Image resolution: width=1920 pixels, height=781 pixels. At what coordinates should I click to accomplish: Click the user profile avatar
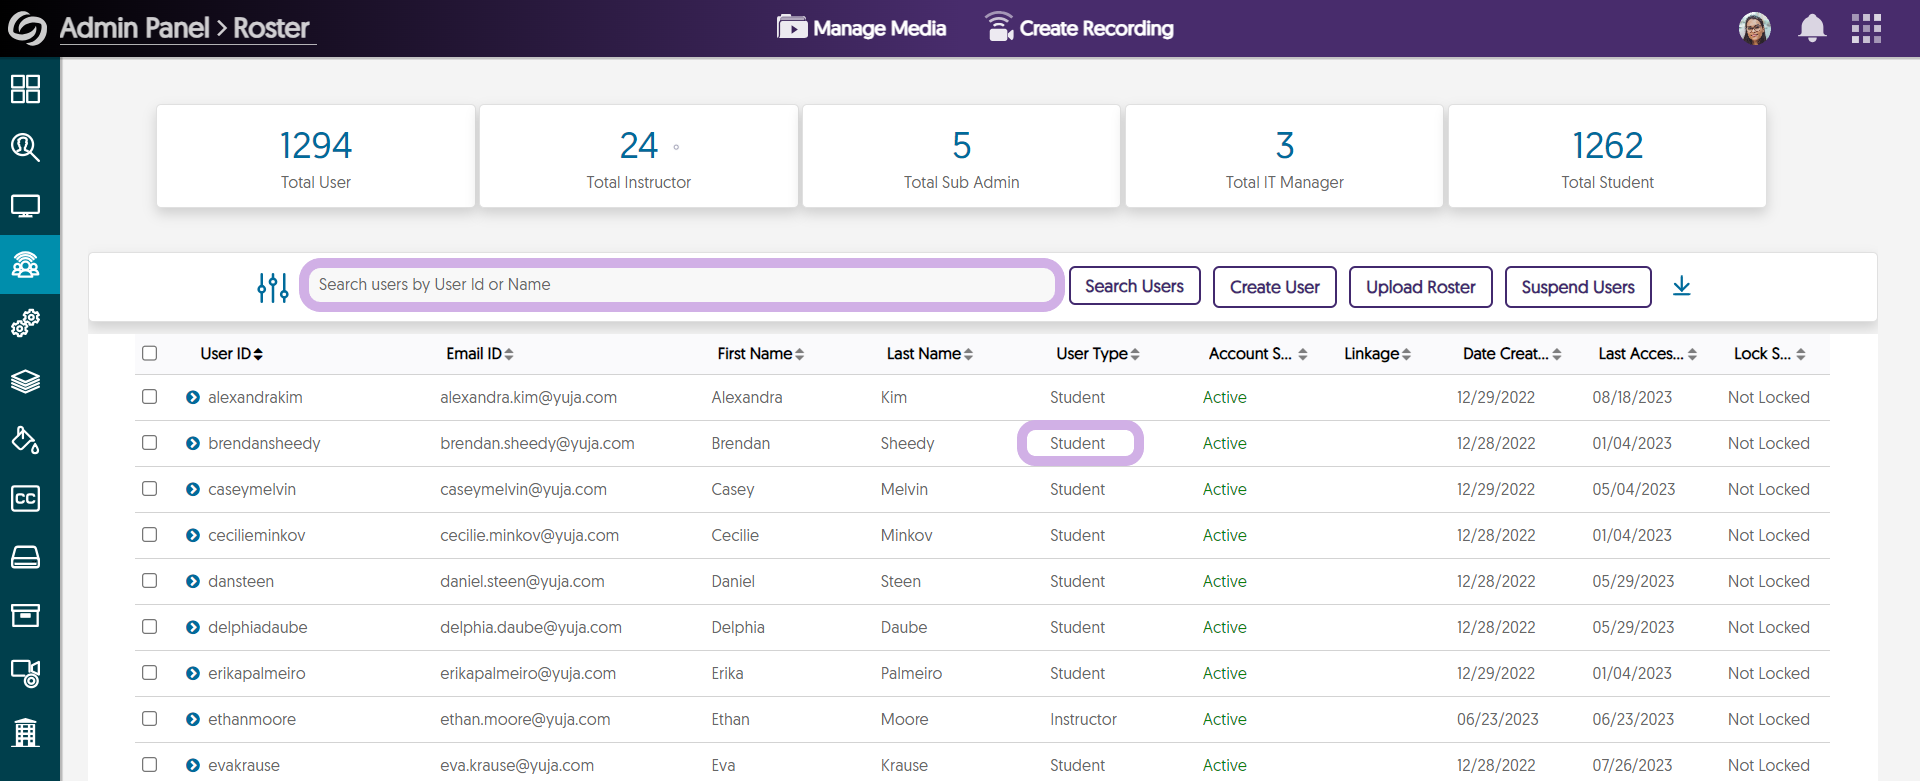click(x=1754, y=28)
